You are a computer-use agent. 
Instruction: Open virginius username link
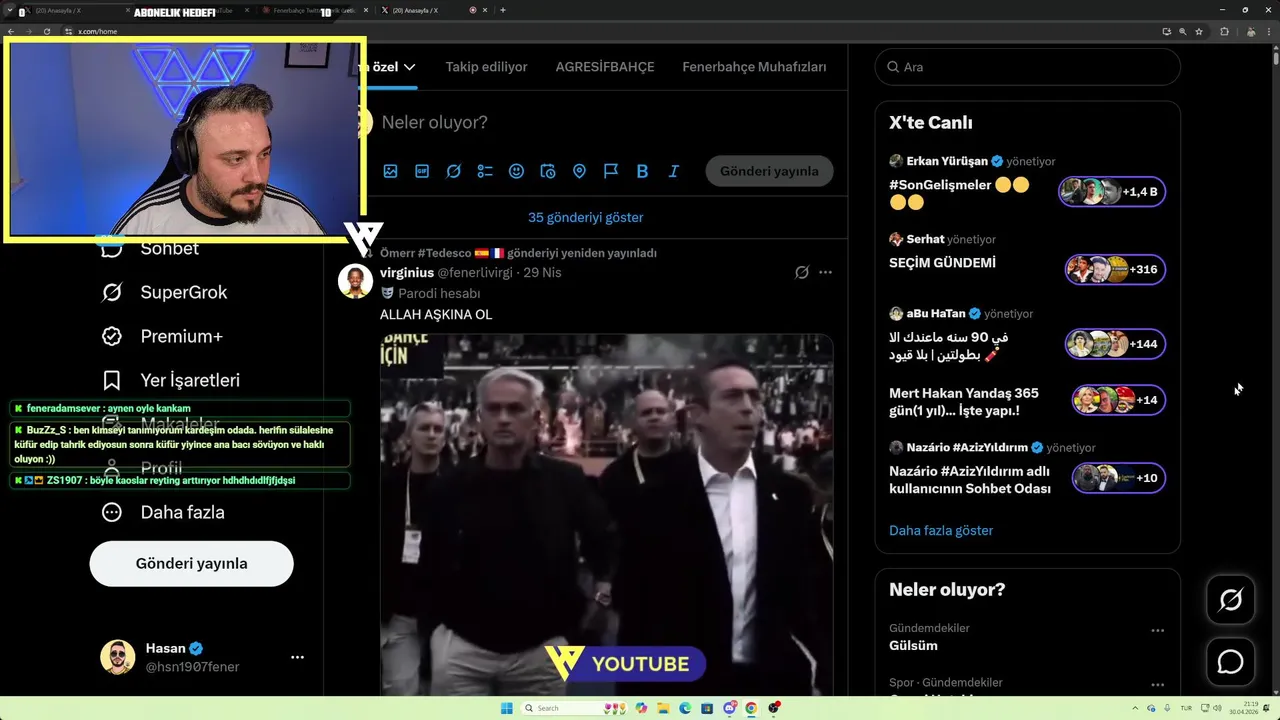click(x=407, y=272)
